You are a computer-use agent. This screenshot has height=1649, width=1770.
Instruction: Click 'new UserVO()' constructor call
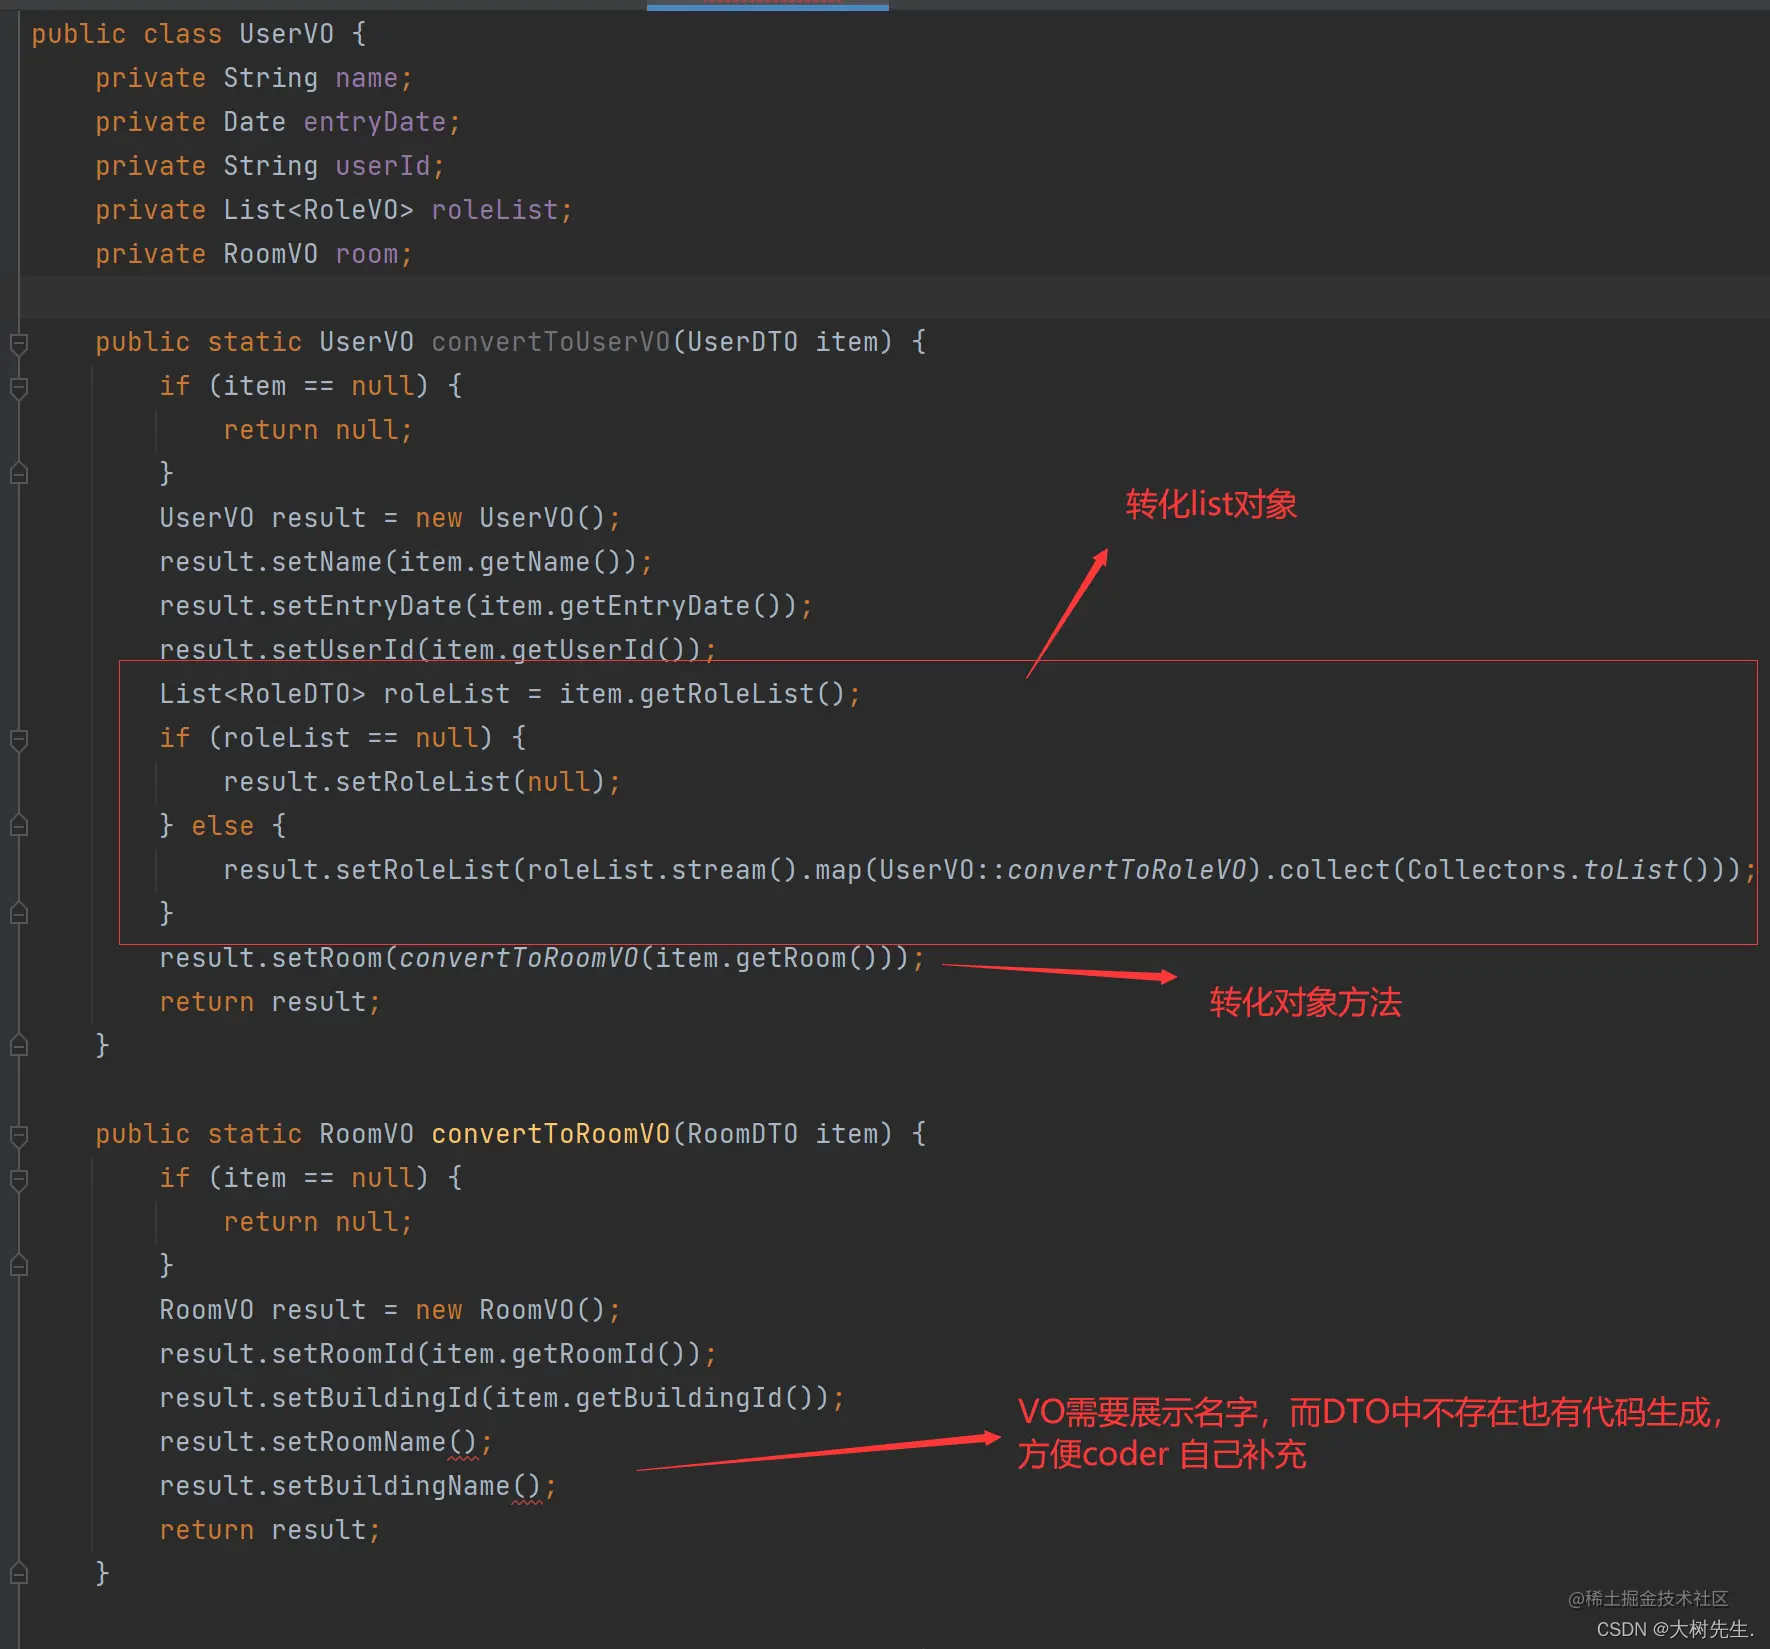(510, 518)
